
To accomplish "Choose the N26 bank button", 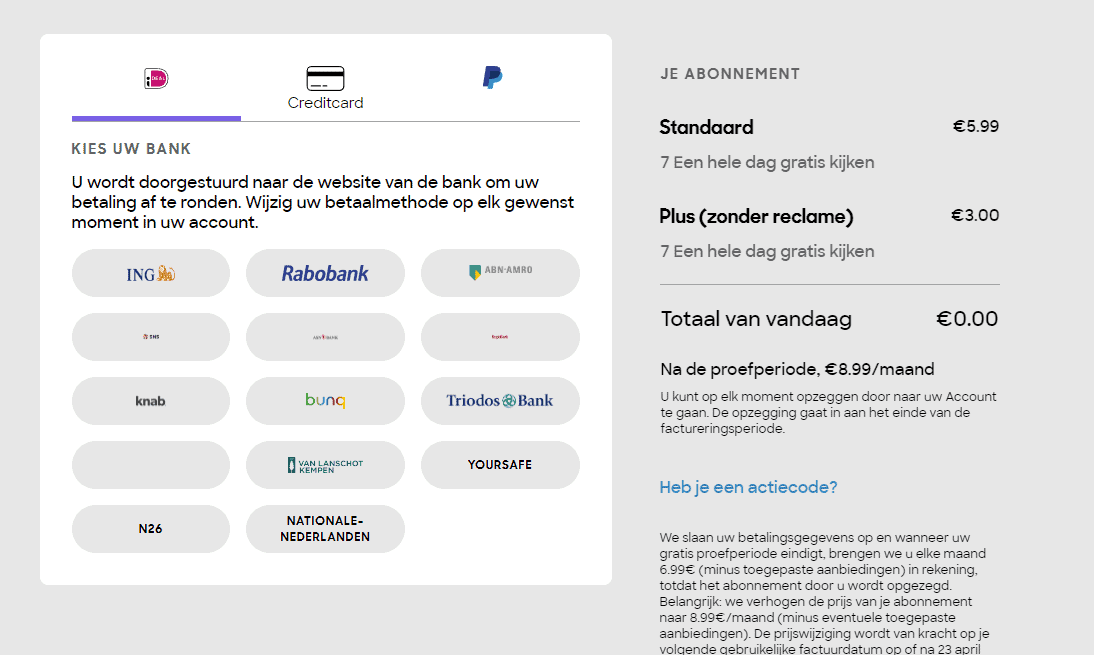I will click(x=151, y=529).
